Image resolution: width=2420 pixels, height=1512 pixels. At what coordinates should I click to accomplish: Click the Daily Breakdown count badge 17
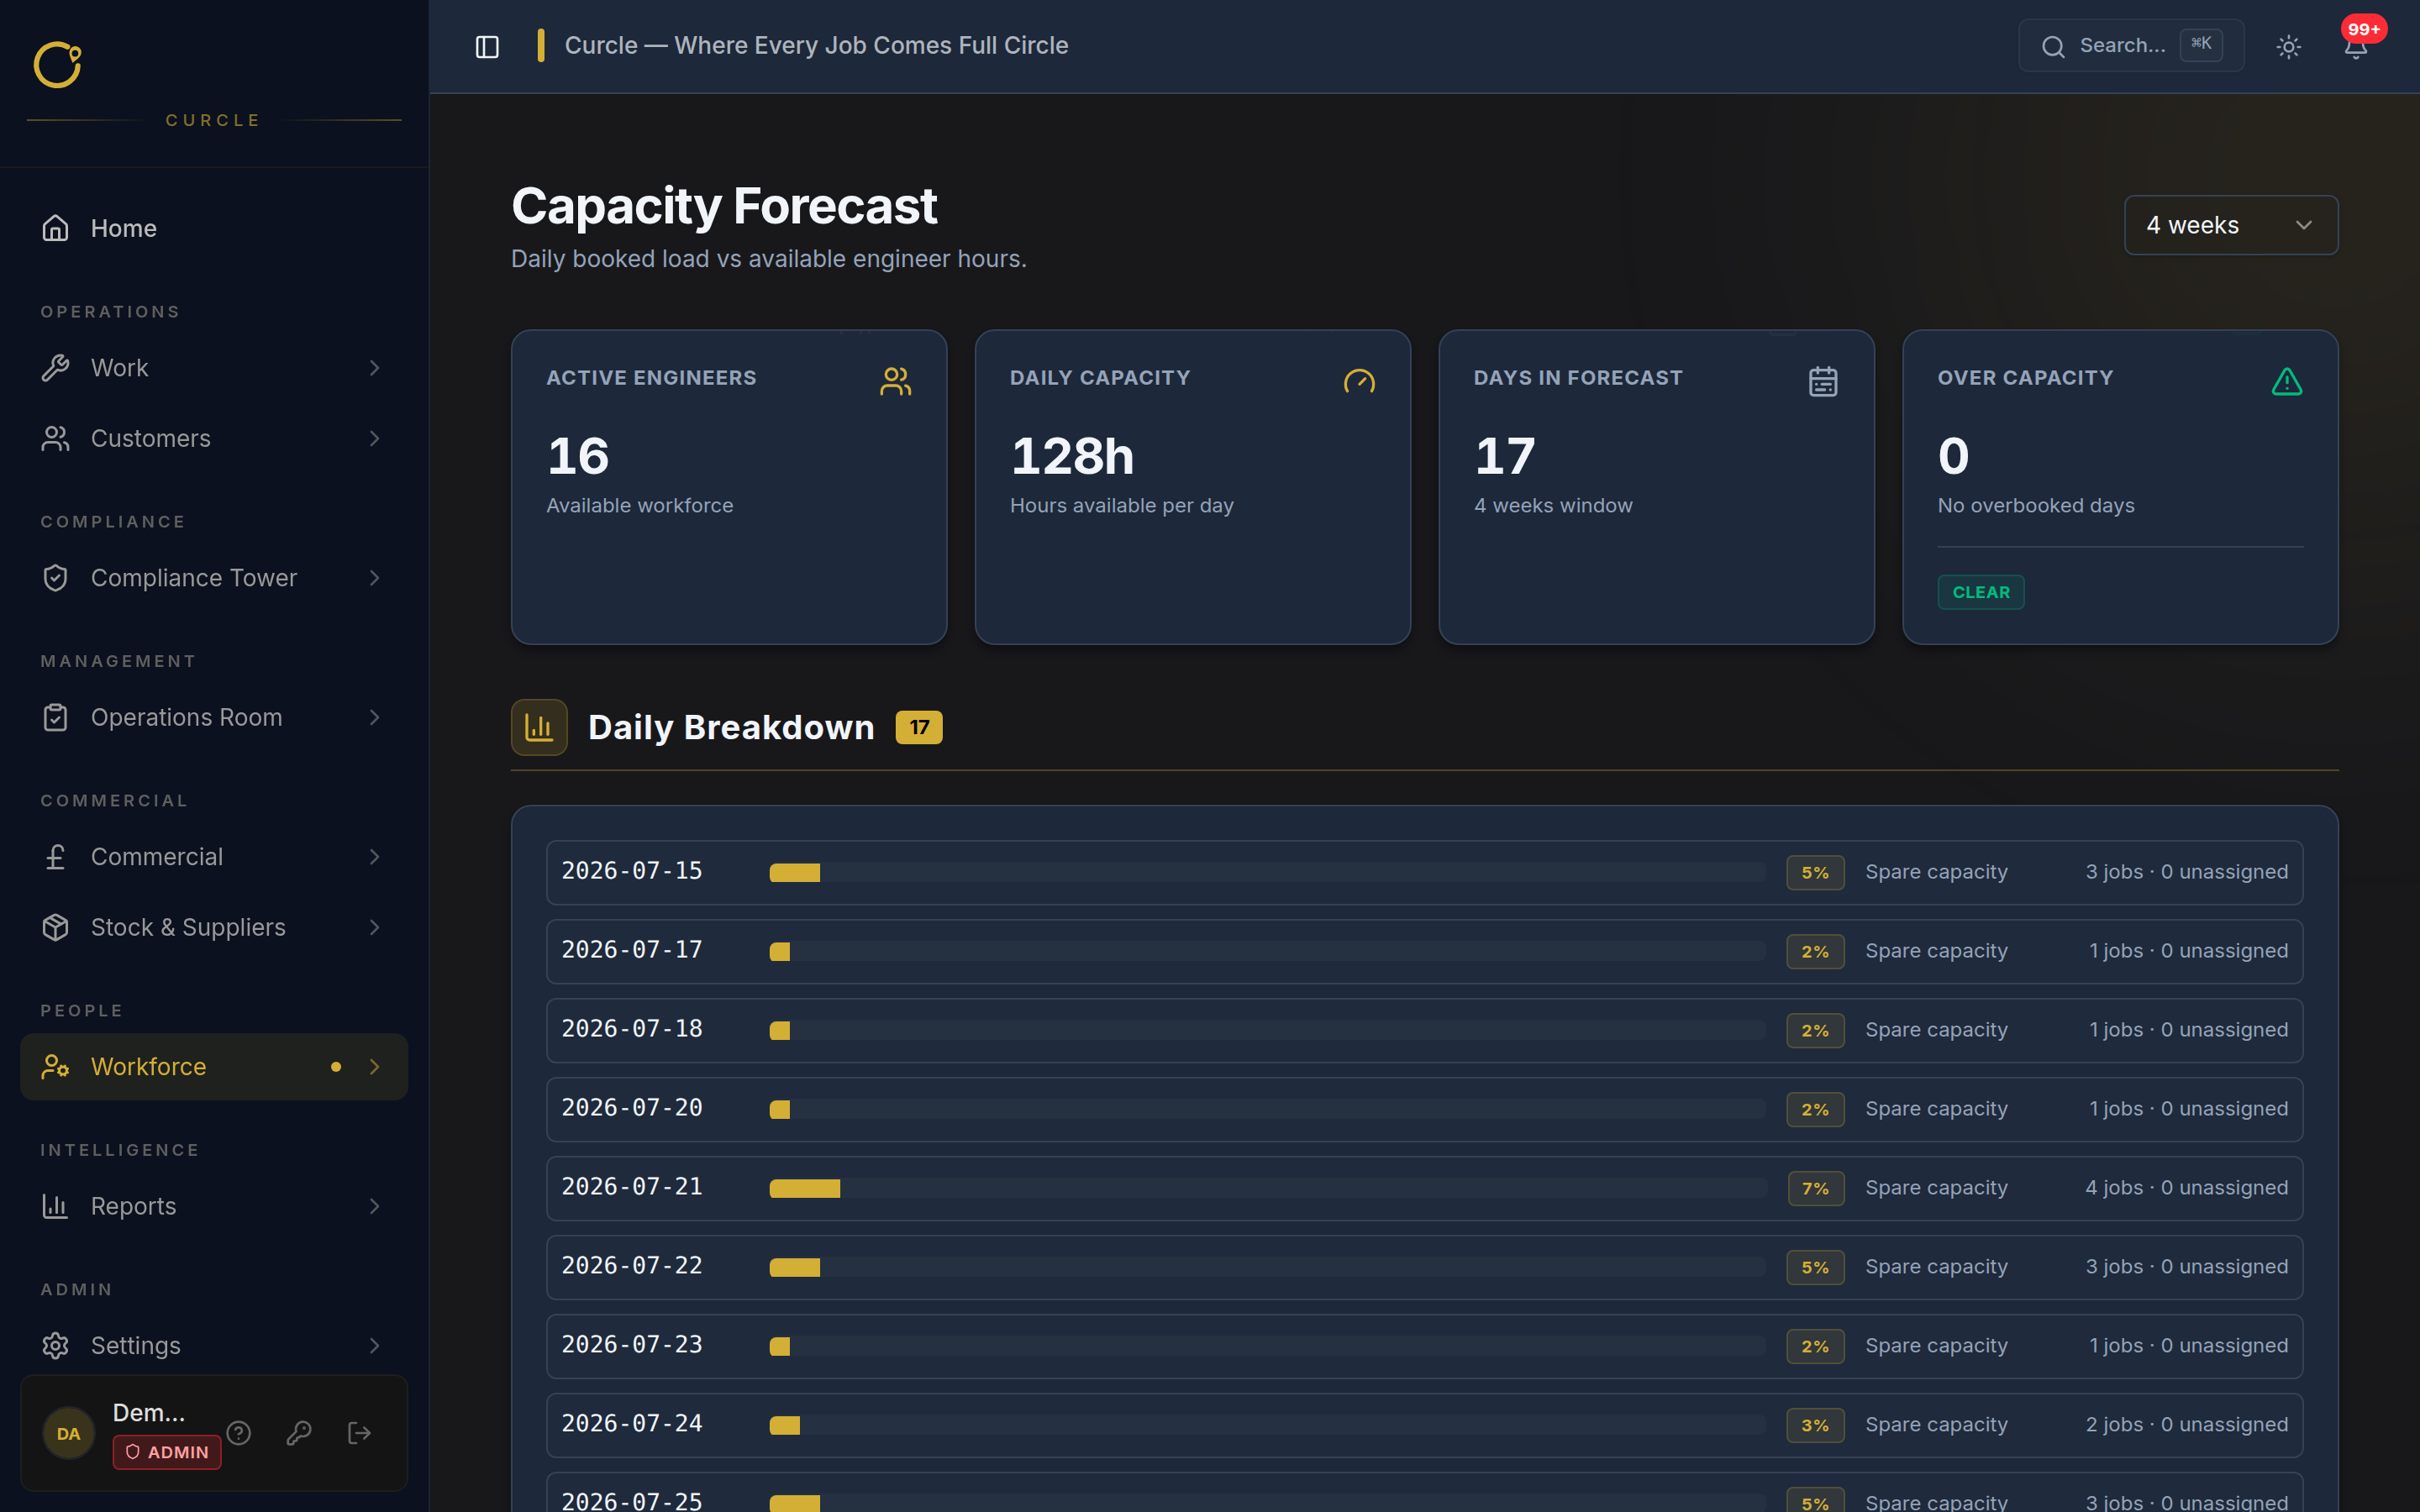point(918,727)
